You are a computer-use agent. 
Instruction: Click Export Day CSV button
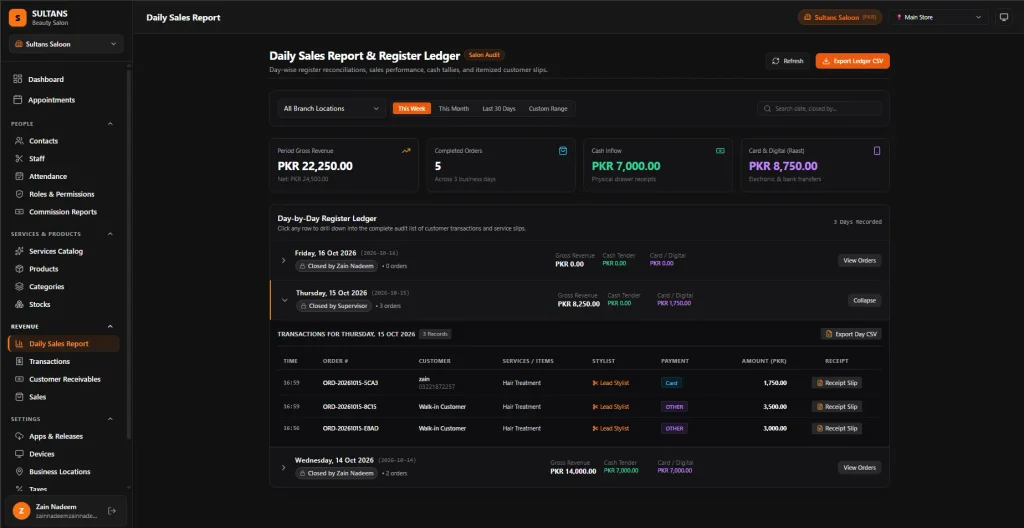pos(851,334)
